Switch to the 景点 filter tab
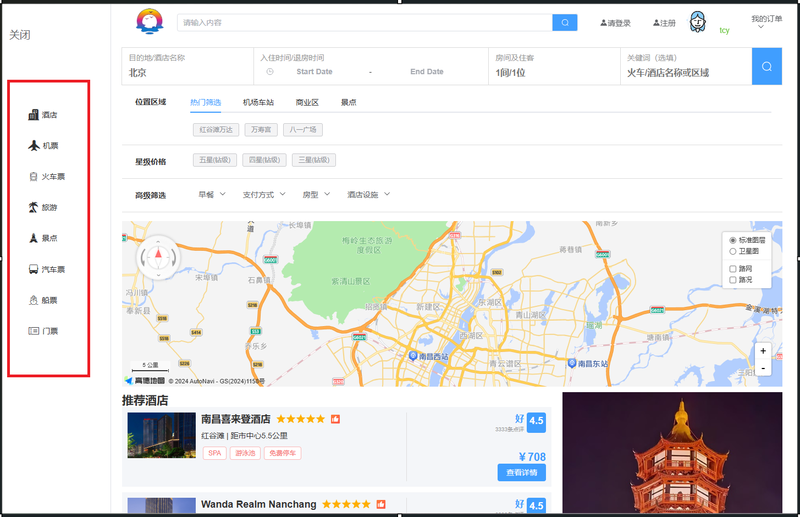Viewport: 800px width, 517px height. [x=348, y=103]
